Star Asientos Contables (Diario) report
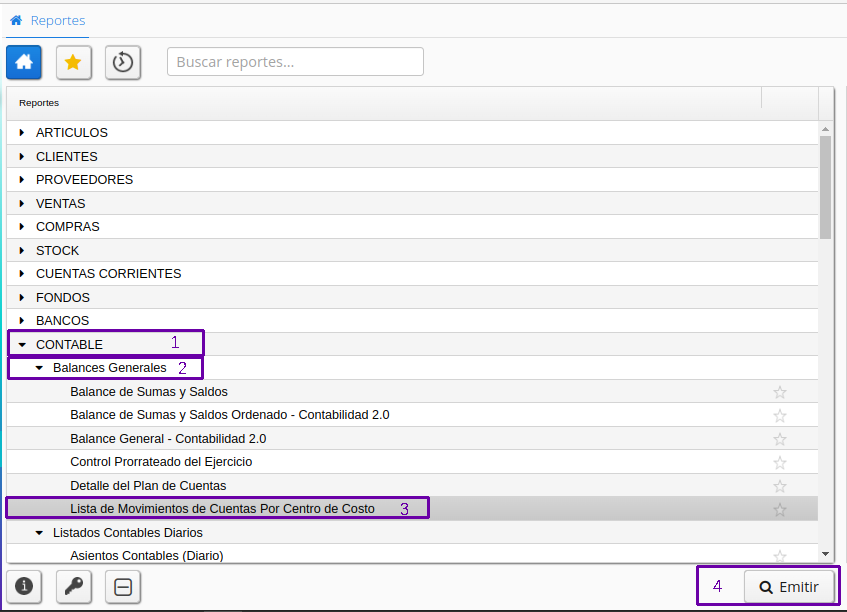Viewport: 847px width, 612px height. point(779,556)
